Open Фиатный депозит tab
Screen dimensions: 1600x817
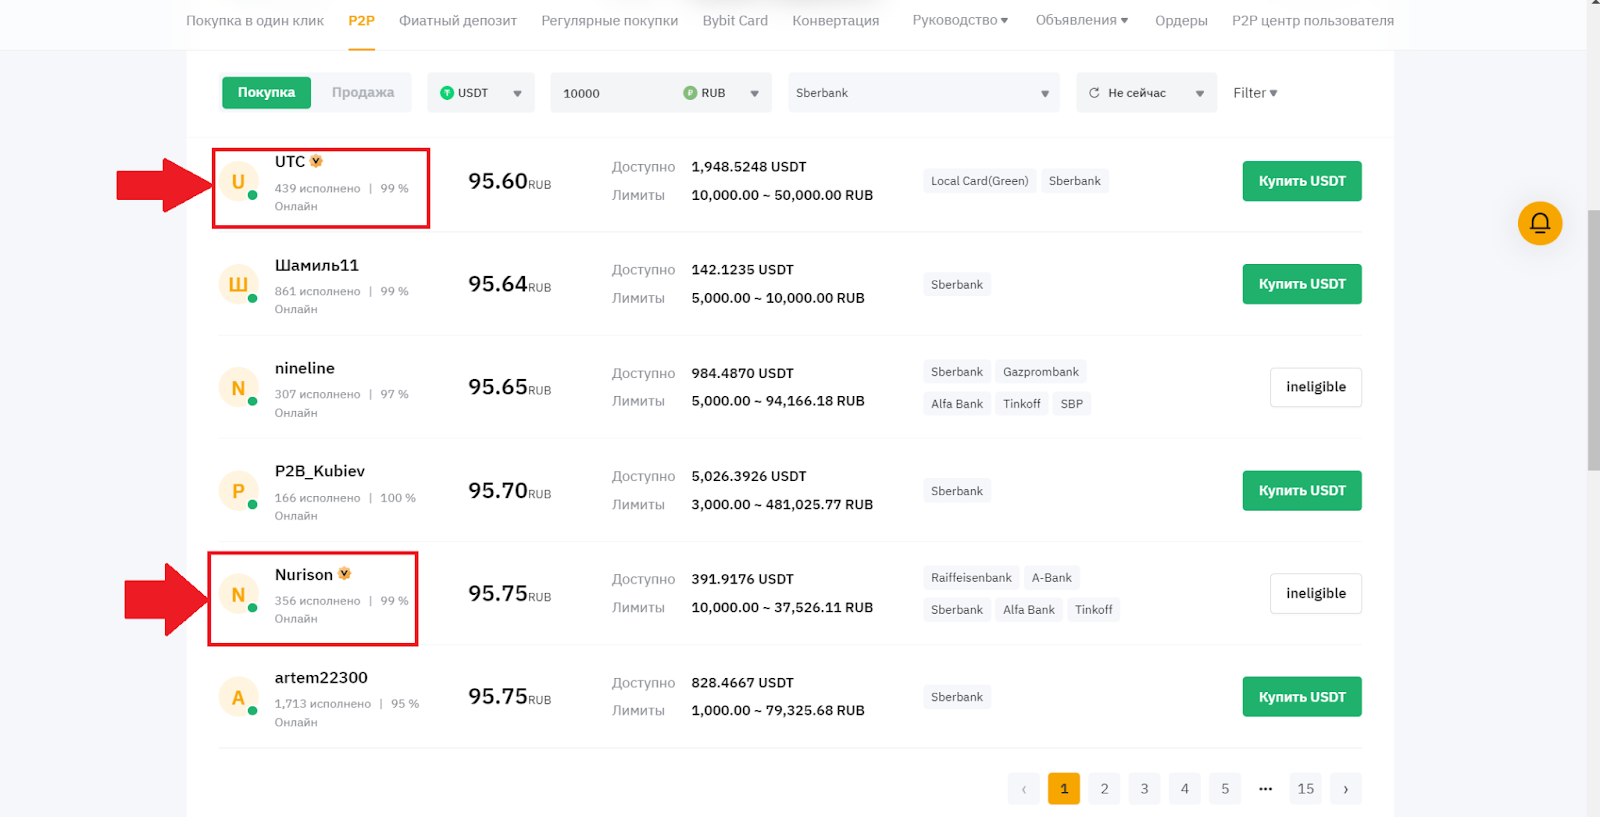pyautogui.click(x=458, y=20)
